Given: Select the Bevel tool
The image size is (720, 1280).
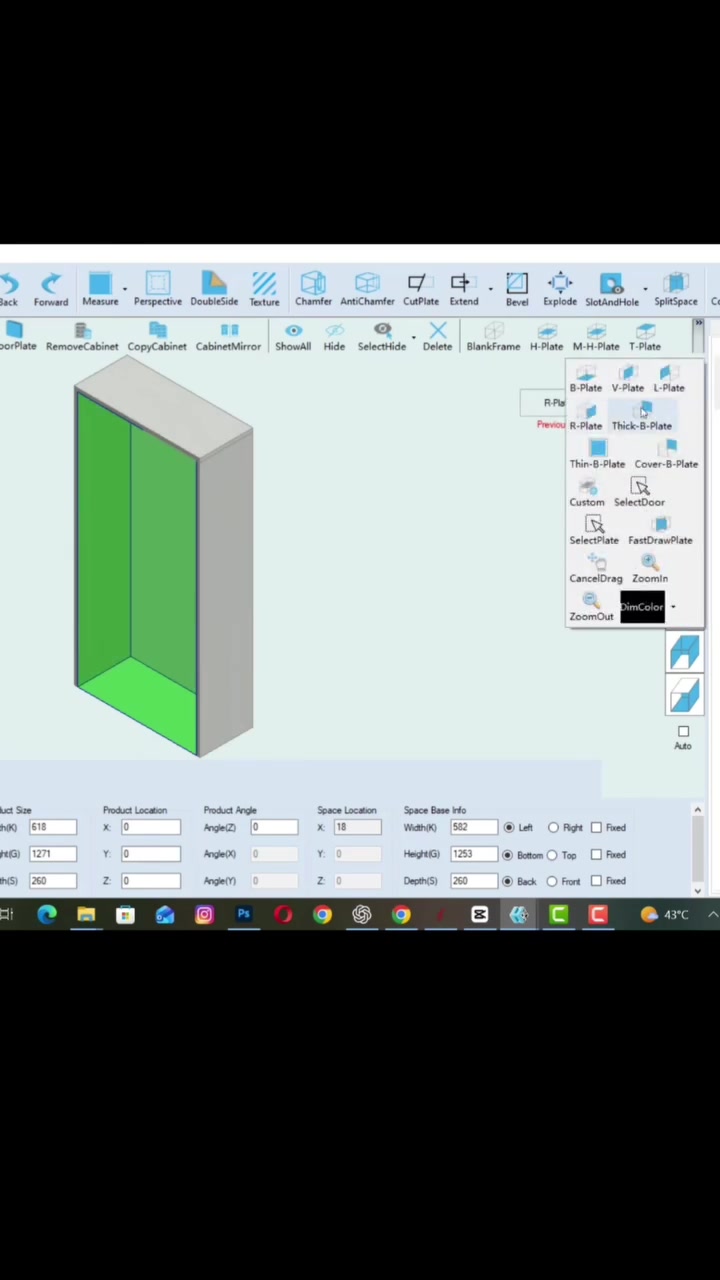Looking at the screenshot, I should [x=517, y=289].
